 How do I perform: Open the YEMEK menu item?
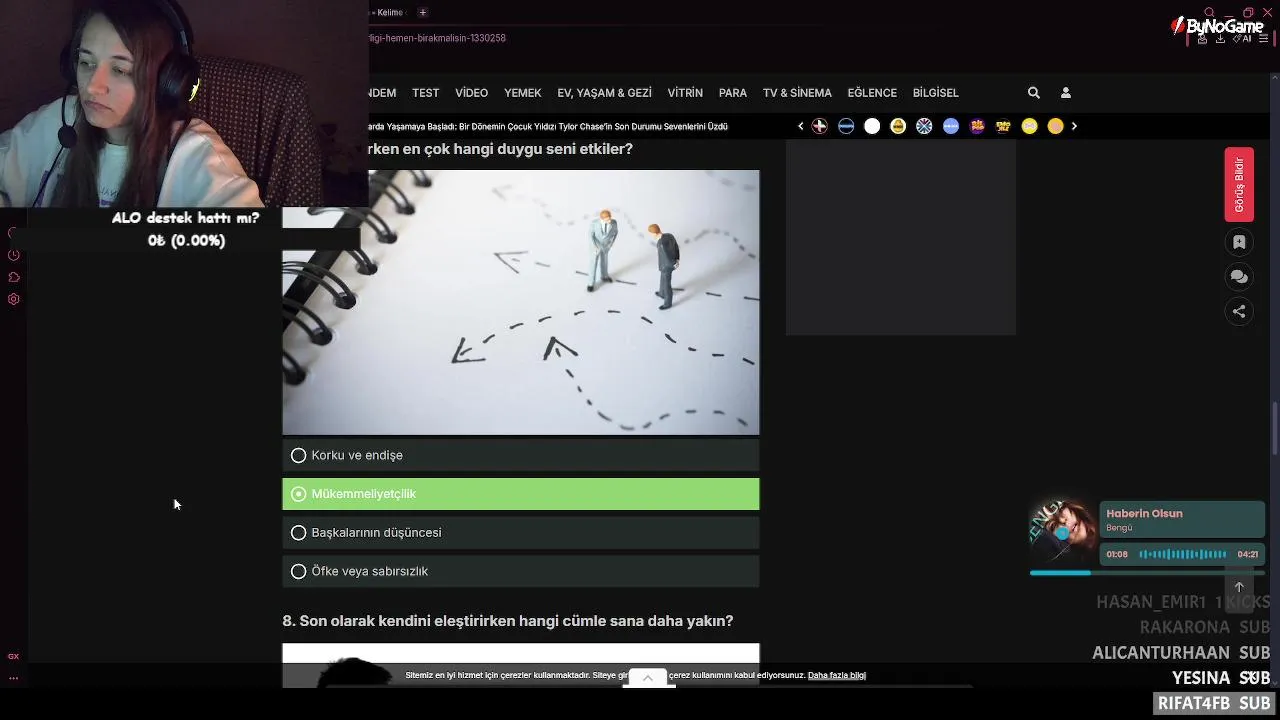coord(522,93)
